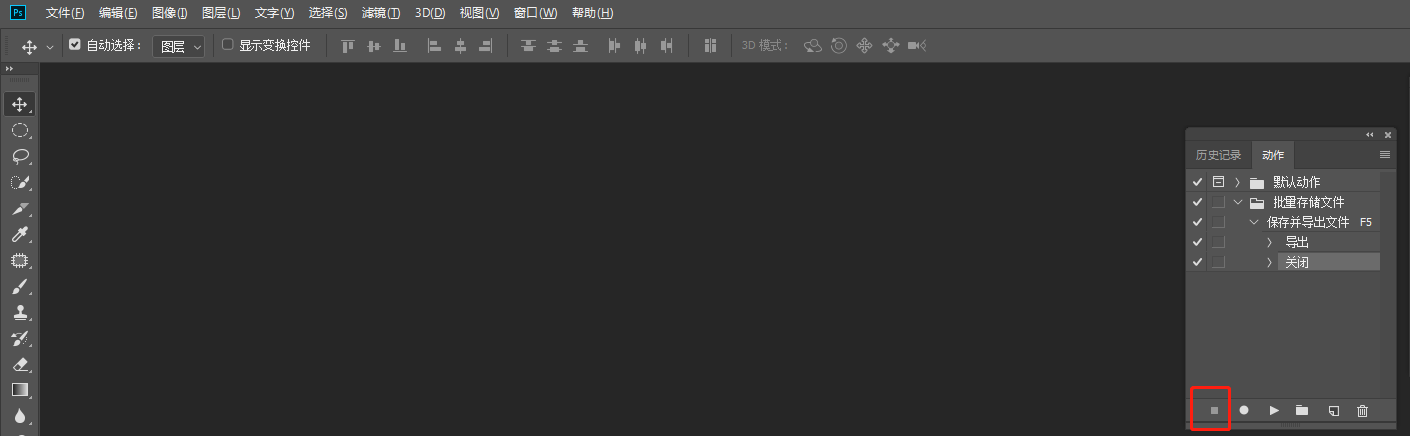The height and width of the screenshot is (436, 1410).
Task: Click the stop recording button in Actions panel
Action: pos(1214,410)
